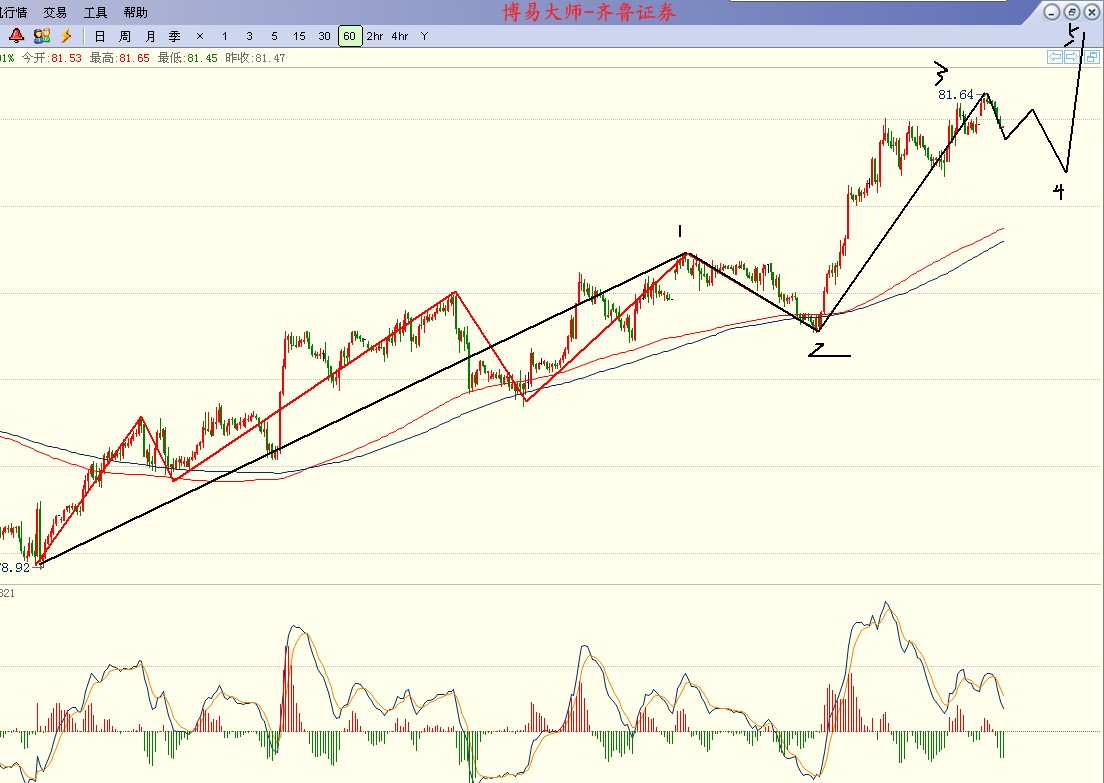
Task: Click the 昨收 81.47 previous close
Action: coord(256,58)
